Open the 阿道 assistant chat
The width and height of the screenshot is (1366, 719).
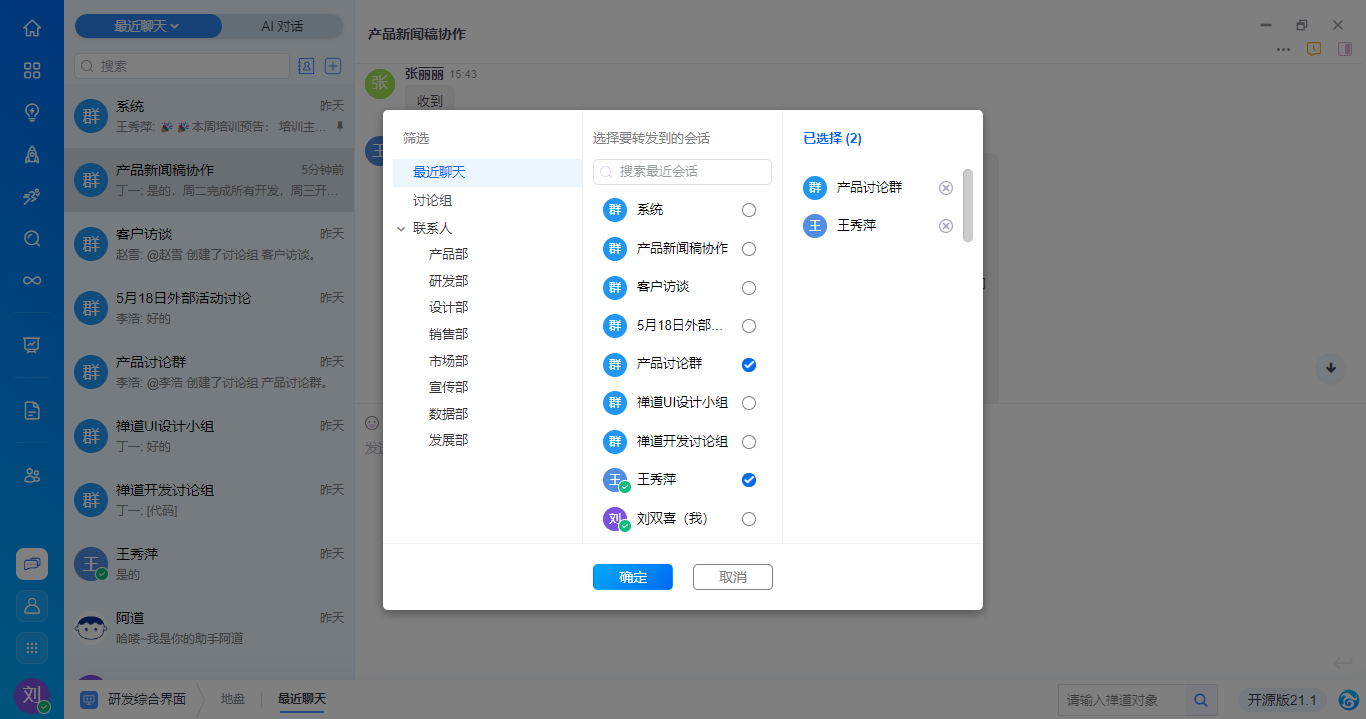(209, 627)
